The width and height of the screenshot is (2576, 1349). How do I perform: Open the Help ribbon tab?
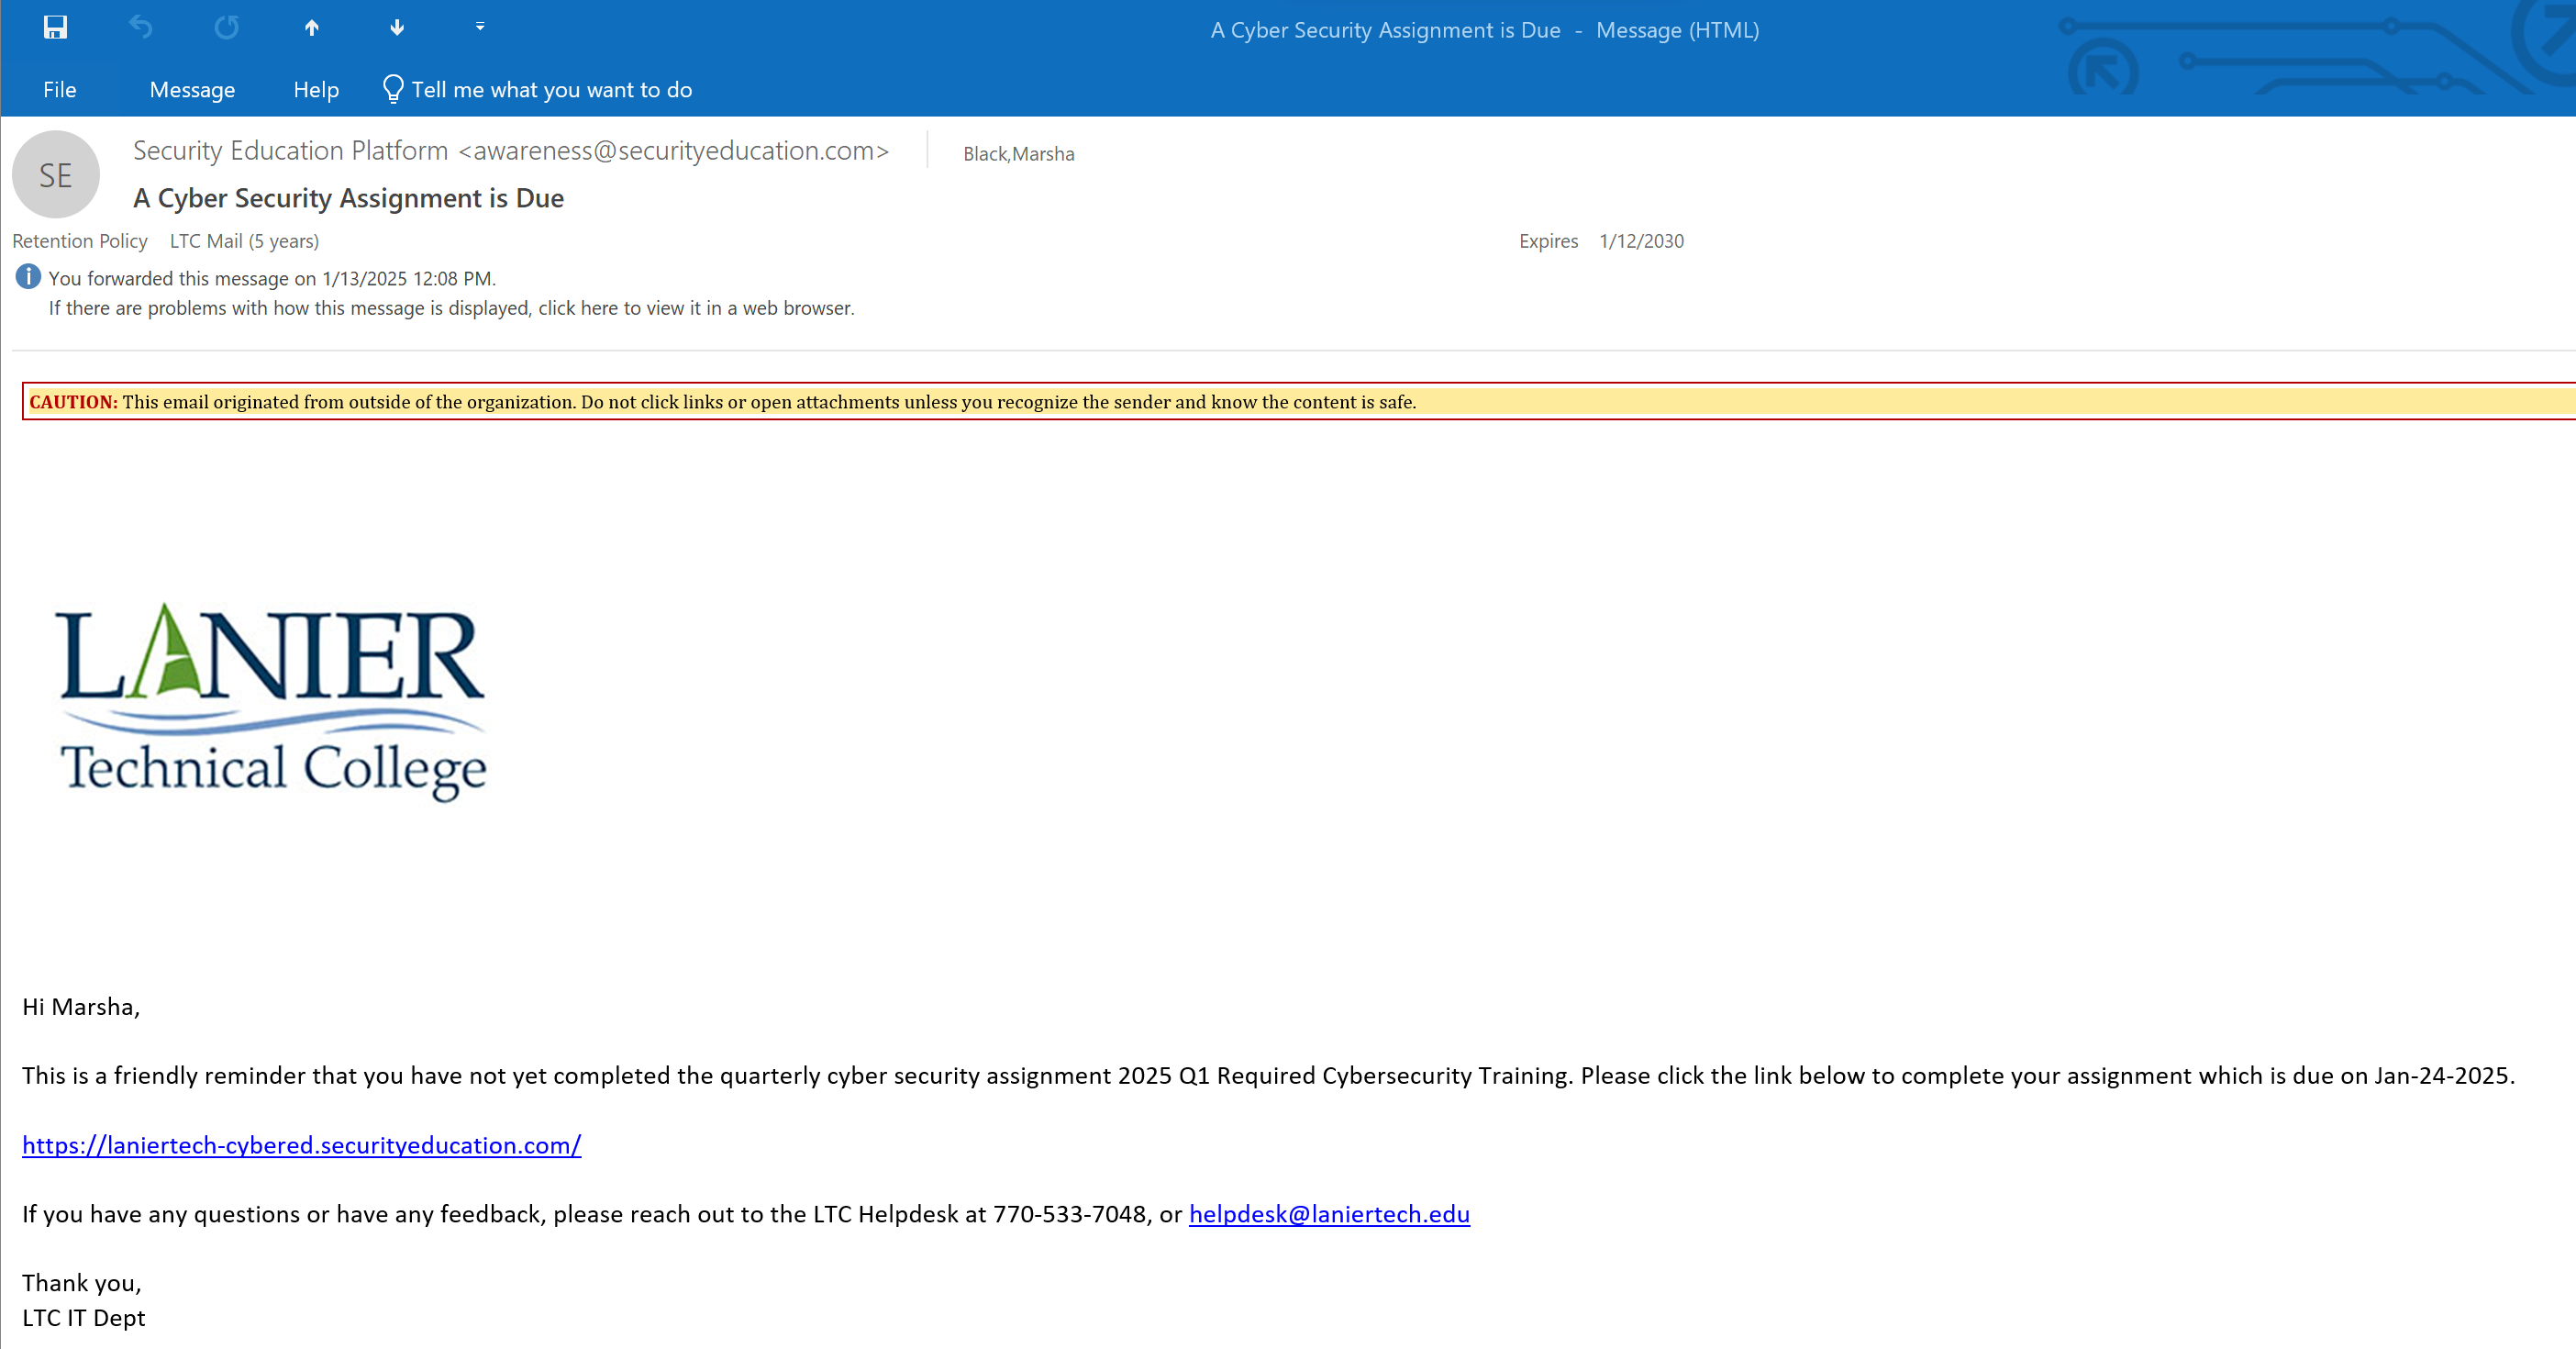(316, 90)
